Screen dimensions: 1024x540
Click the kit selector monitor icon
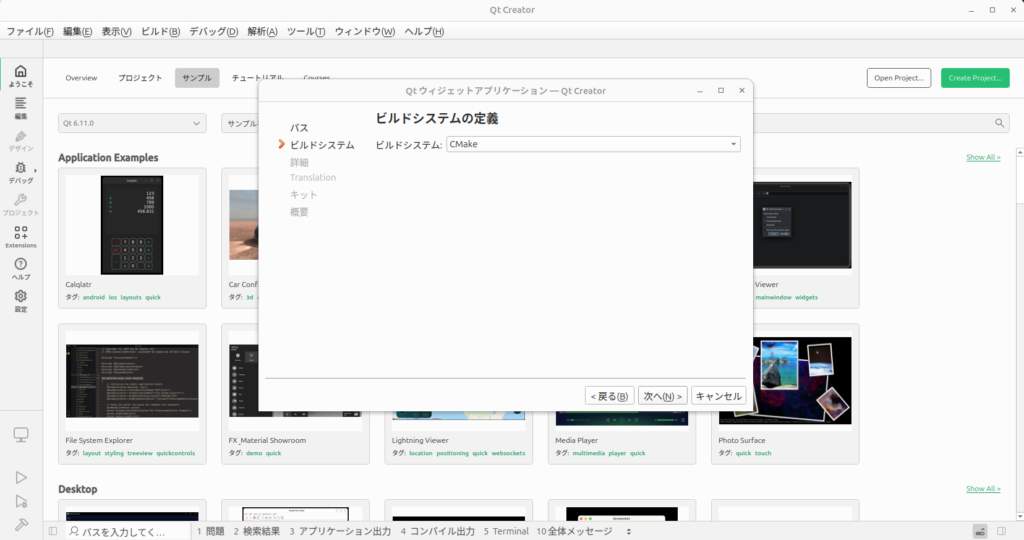[x=21, y=435]
